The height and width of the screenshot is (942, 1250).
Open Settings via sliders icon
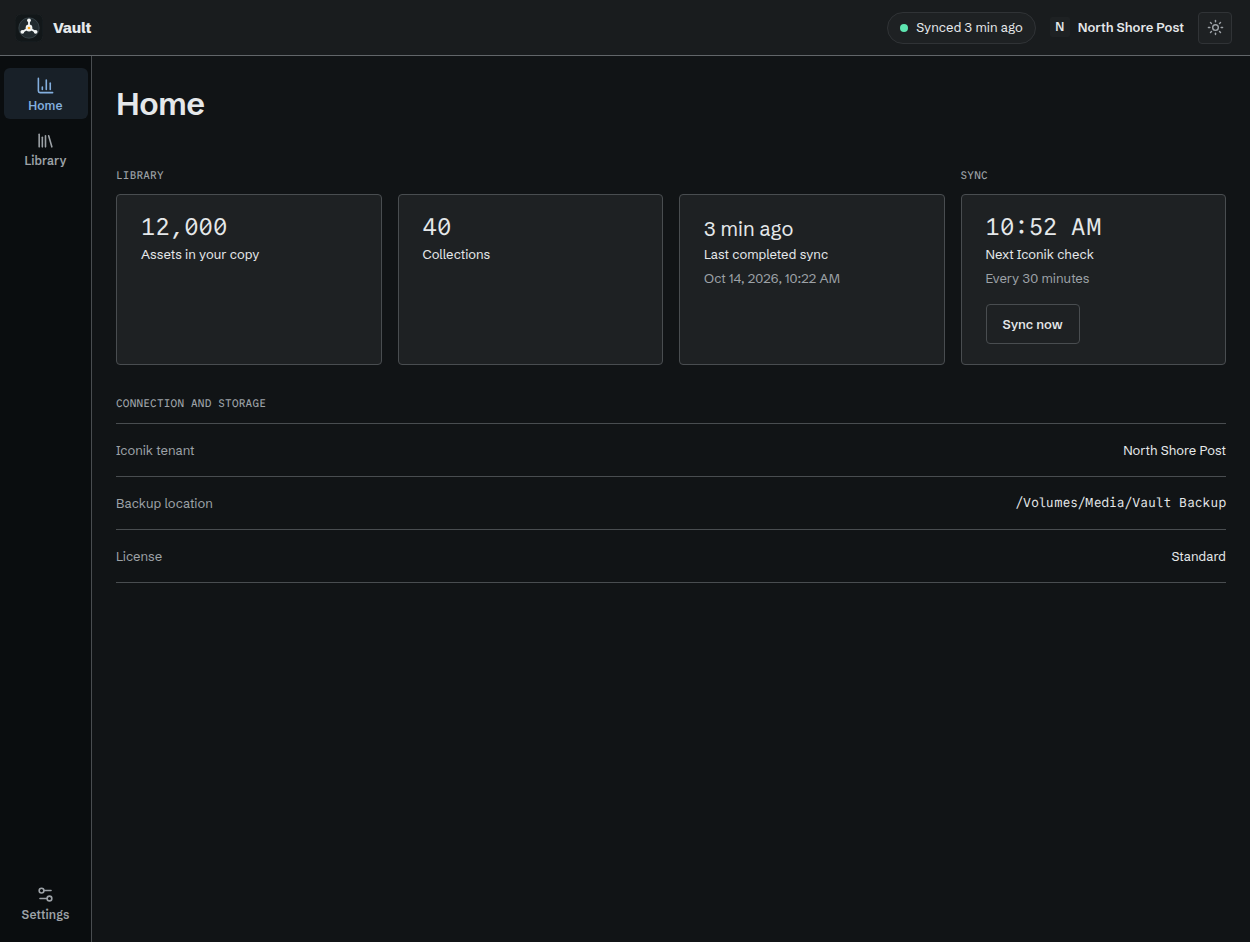coord(45,894)
